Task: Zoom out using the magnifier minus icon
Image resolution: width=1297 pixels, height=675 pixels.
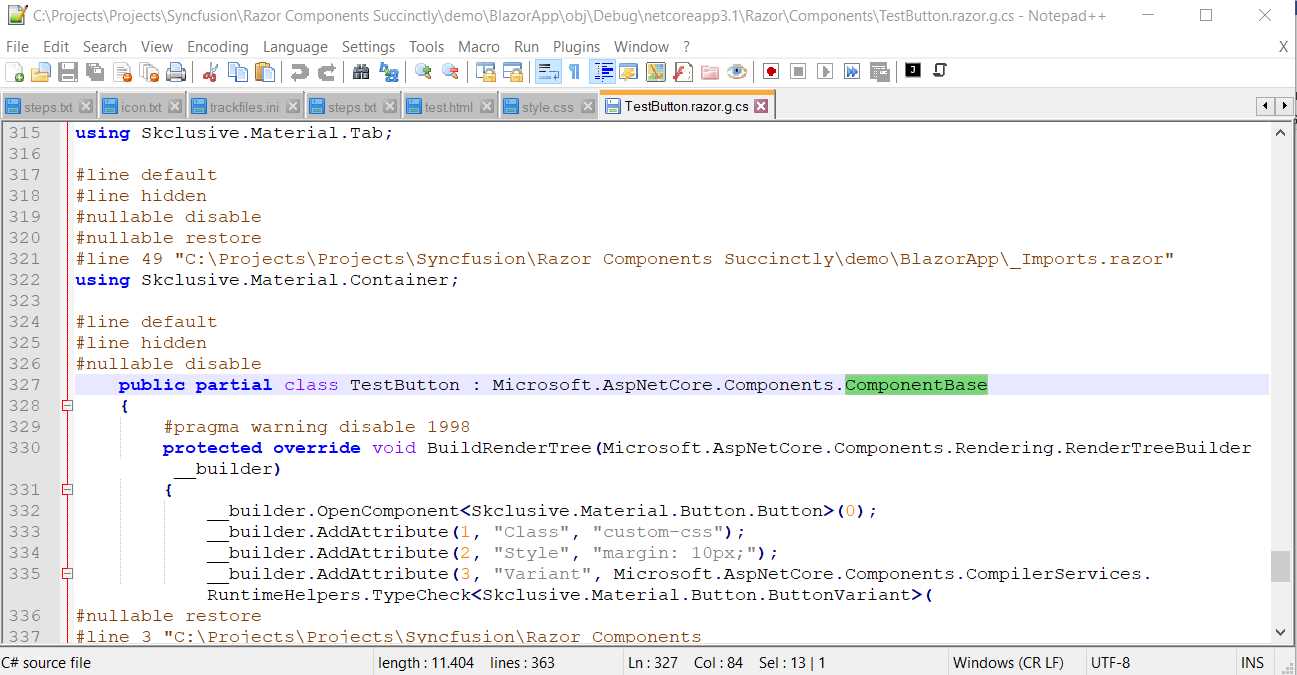Action: (x=450, y=71)
